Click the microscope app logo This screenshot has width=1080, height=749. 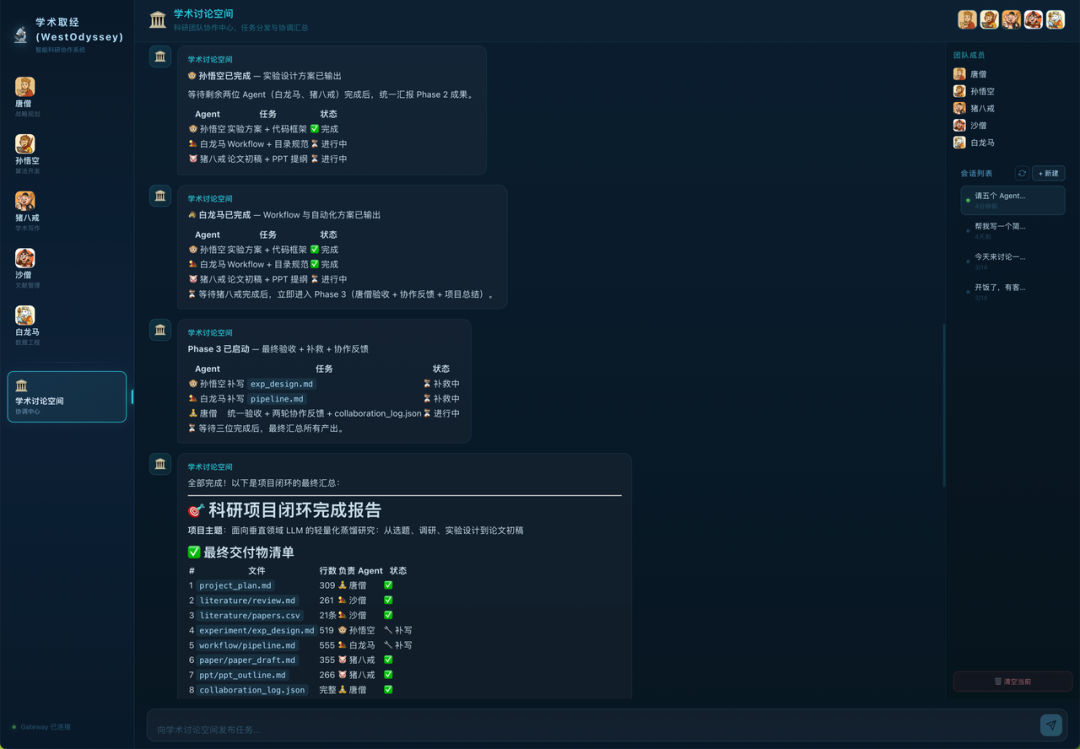20,36
